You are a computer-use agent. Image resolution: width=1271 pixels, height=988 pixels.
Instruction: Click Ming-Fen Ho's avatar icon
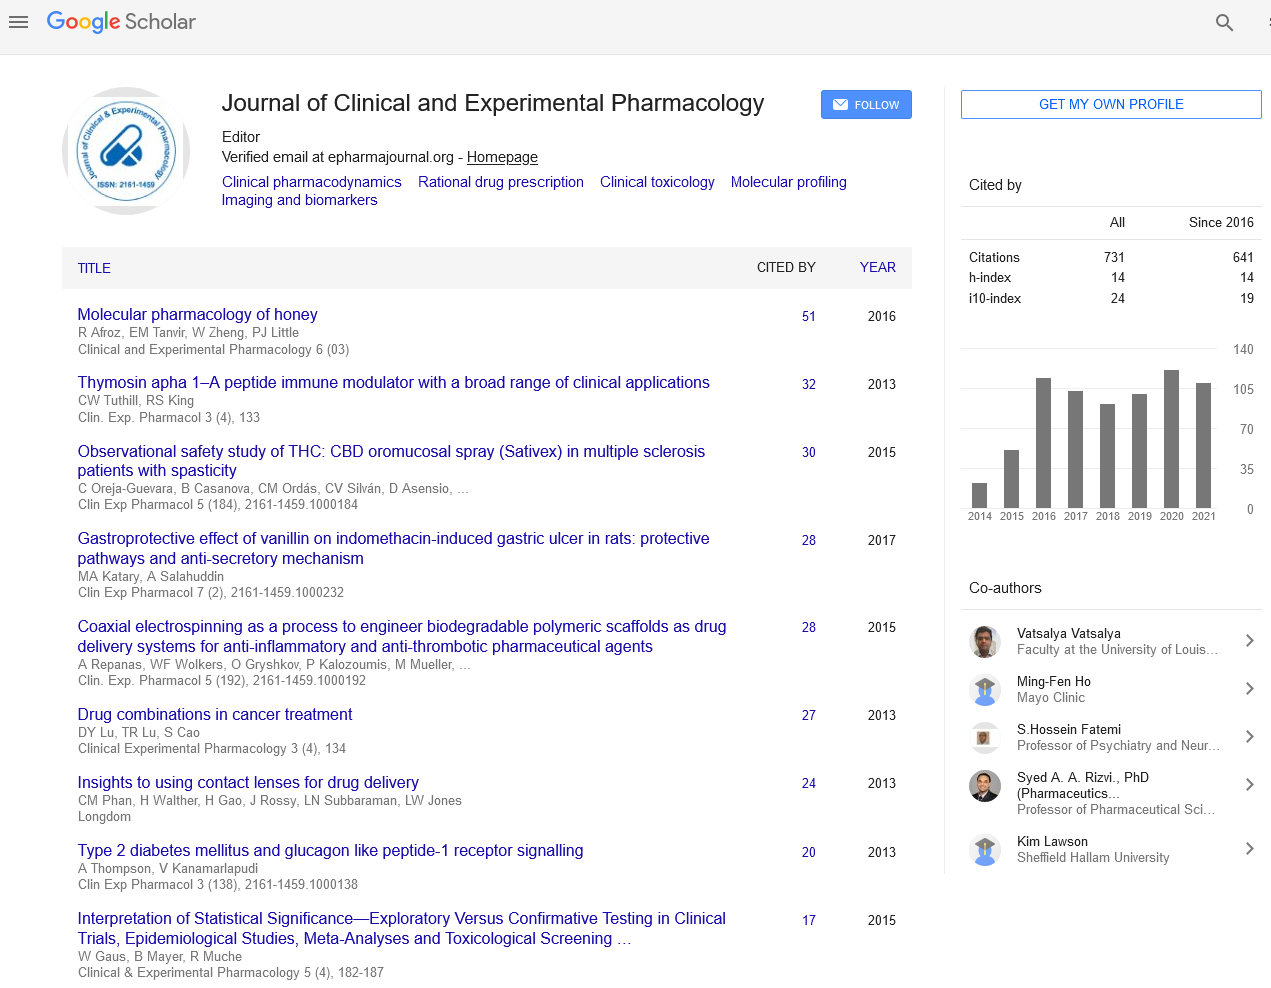pos(985,689)
